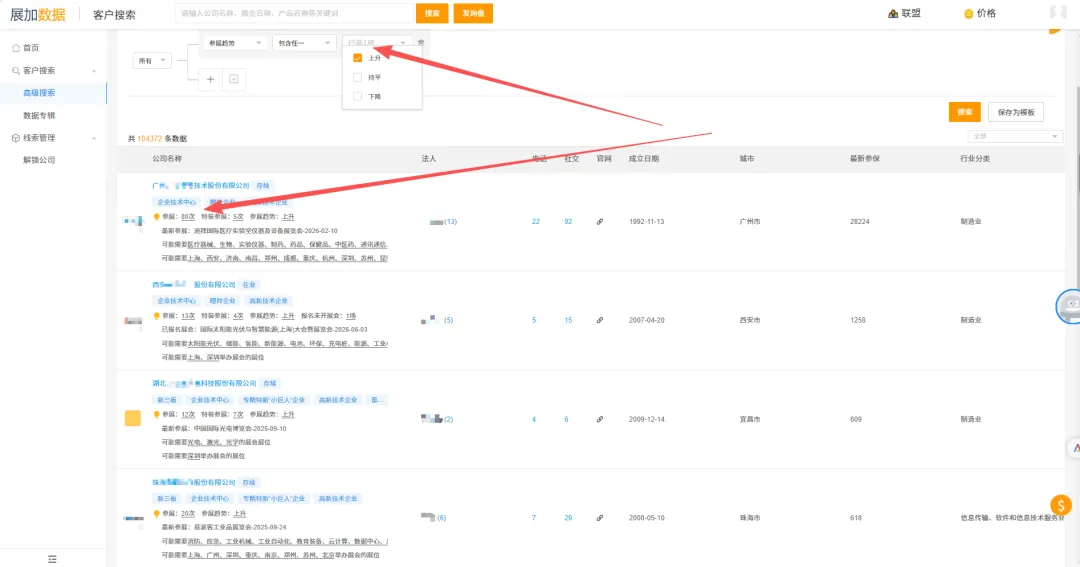Open the chat robot assistant icon
The width and height of the screenshot is (1080, 567).
tap(1069, 307)
